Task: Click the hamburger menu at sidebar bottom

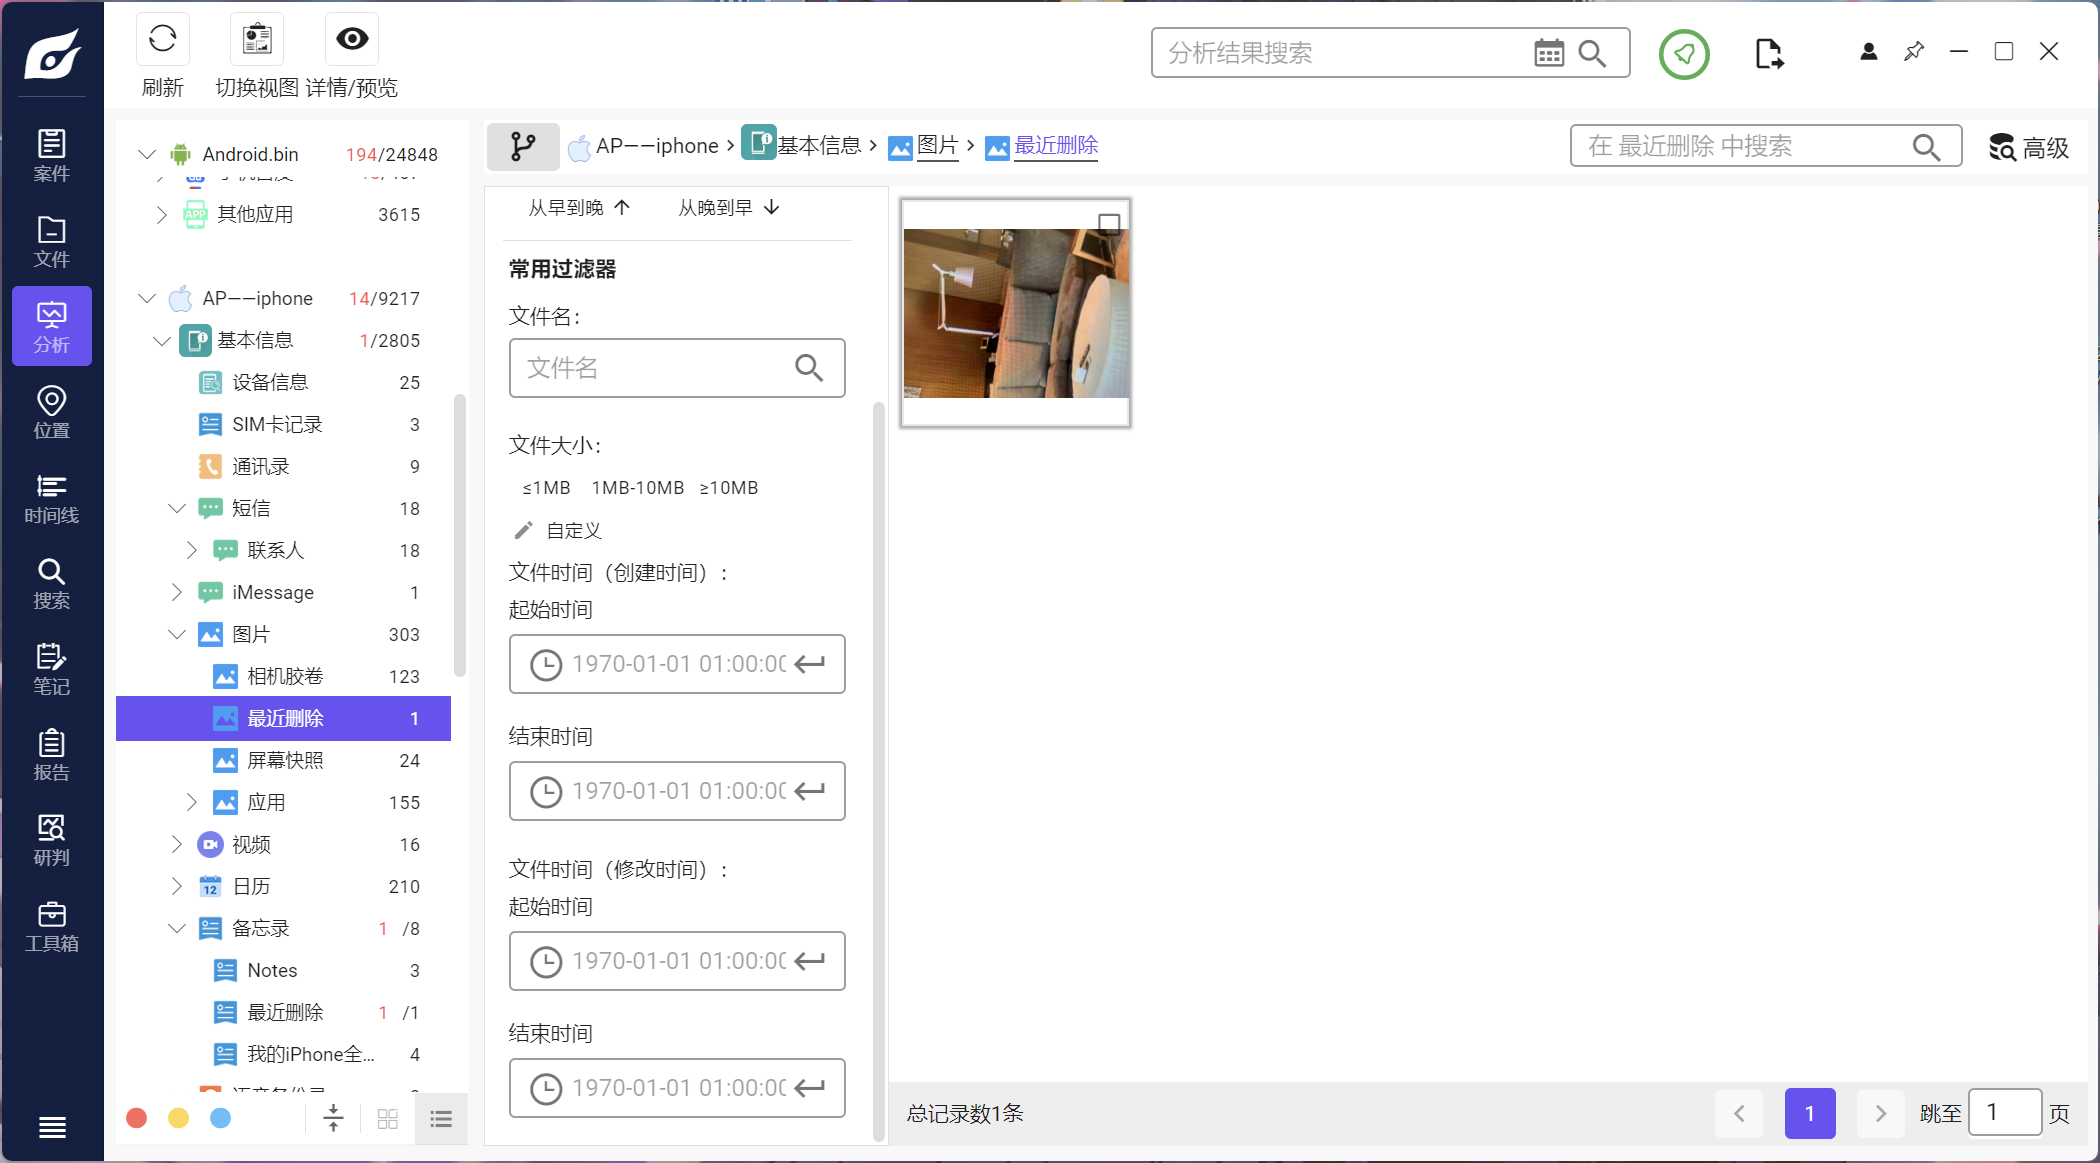Action: coord(52,1127)
